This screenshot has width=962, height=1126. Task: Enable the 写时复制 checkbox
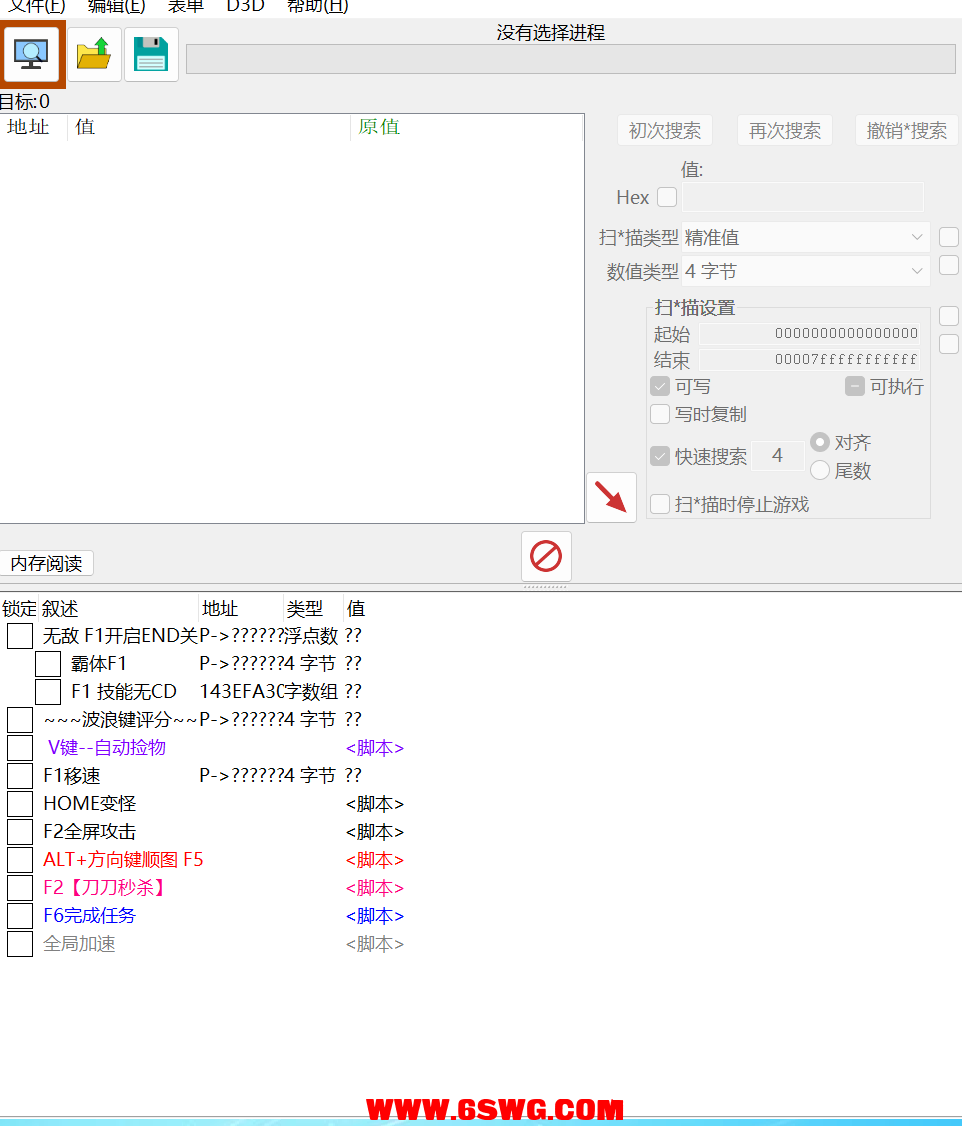pyautogui.click(x=660, y=414)
